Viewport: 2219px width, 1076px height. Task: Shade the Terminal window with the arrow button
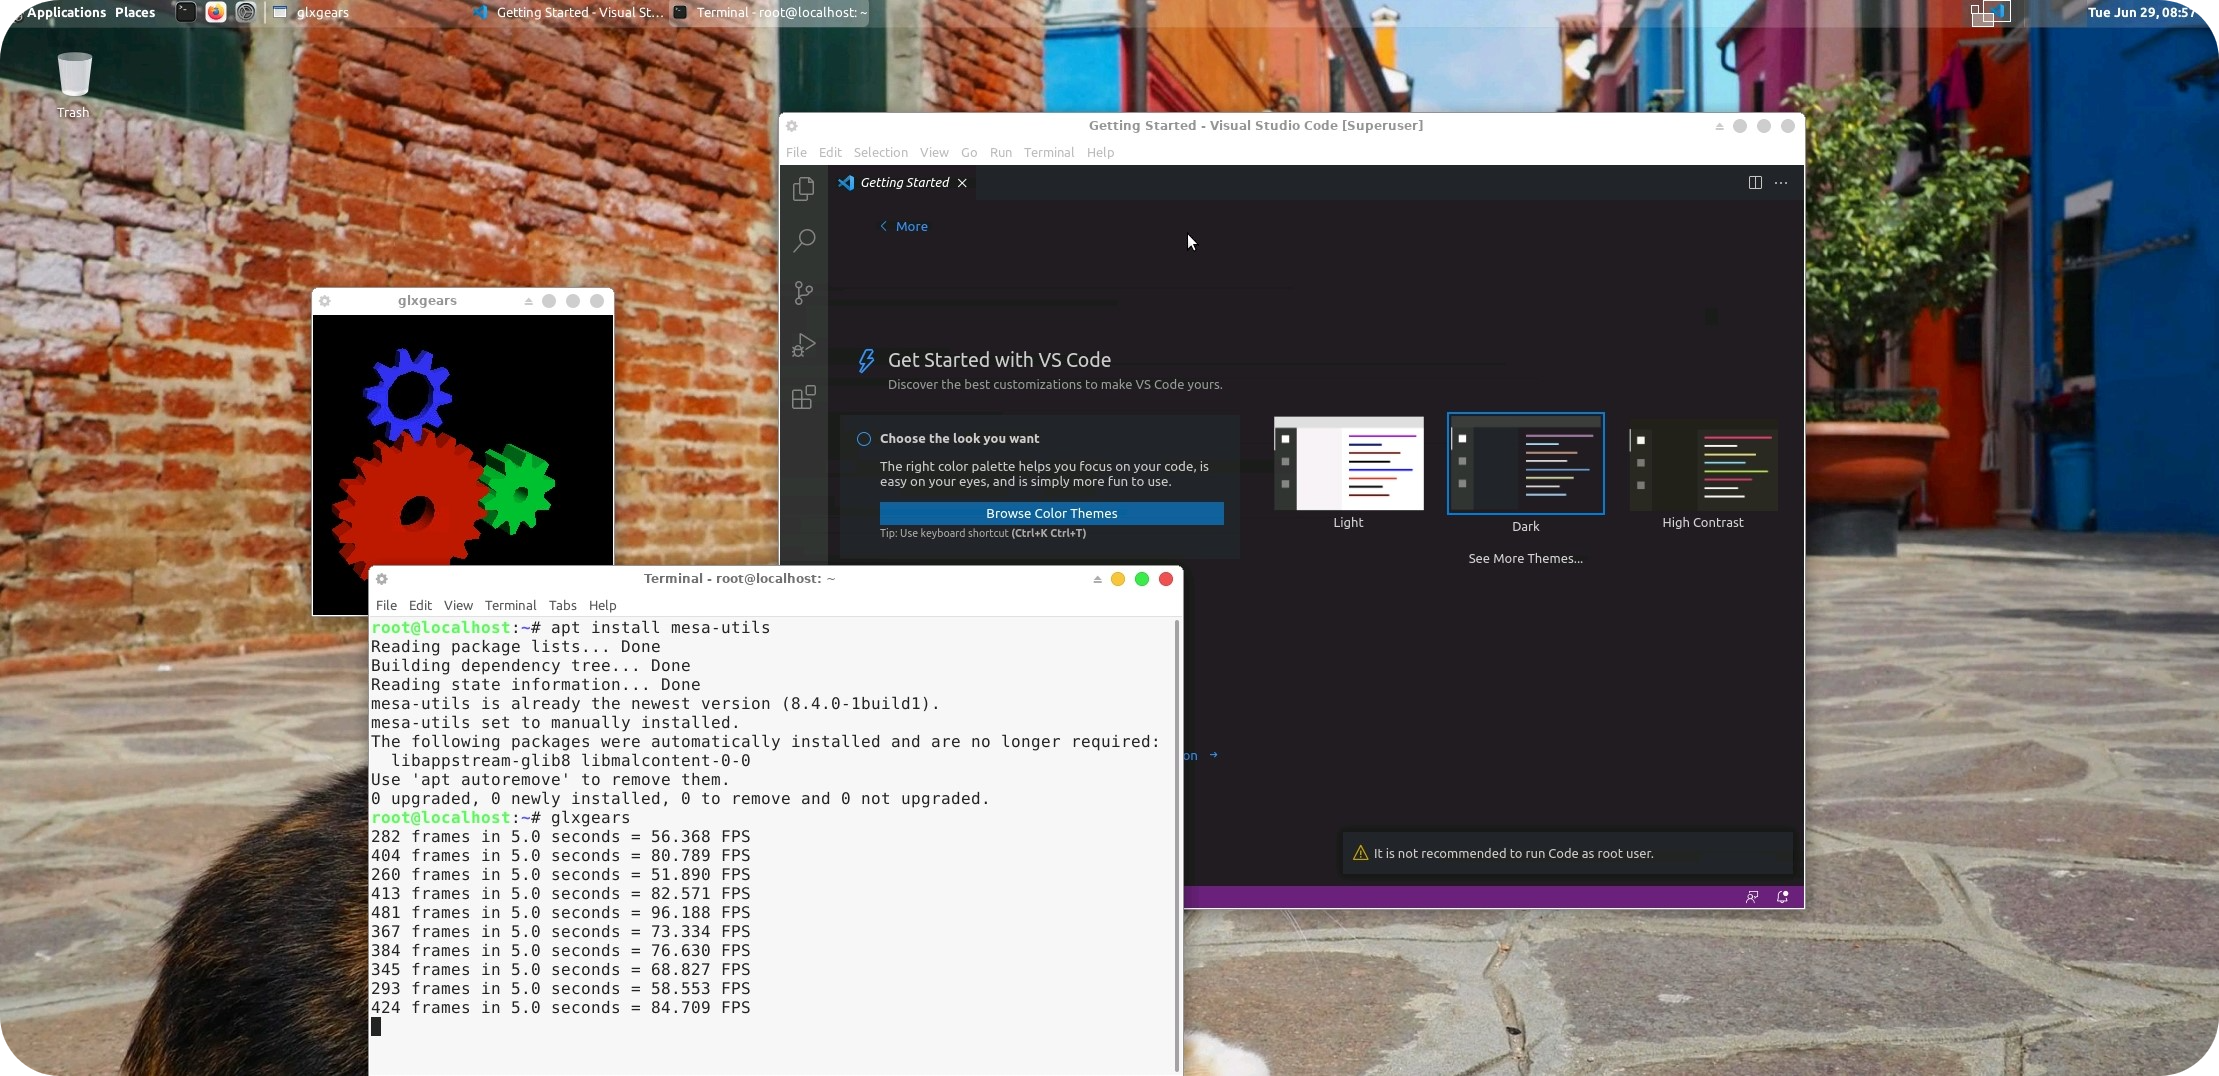tap(1097, 579)
